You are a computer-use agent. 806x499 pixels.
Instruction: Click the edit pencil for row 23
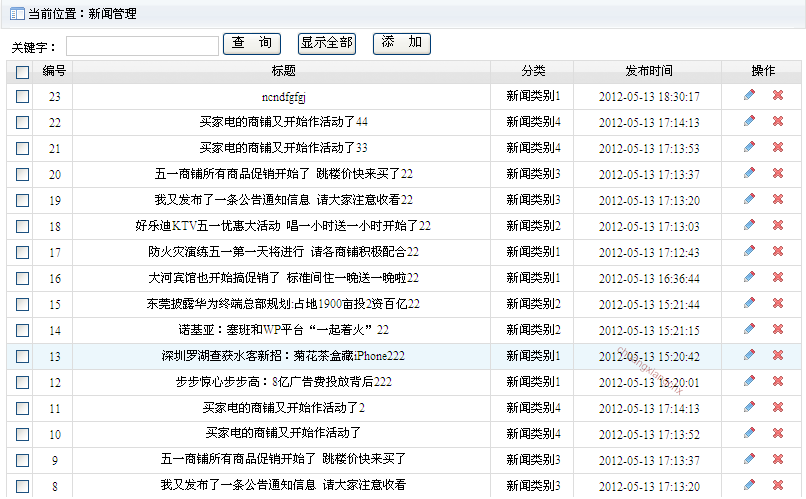click(x=749, y=95)
